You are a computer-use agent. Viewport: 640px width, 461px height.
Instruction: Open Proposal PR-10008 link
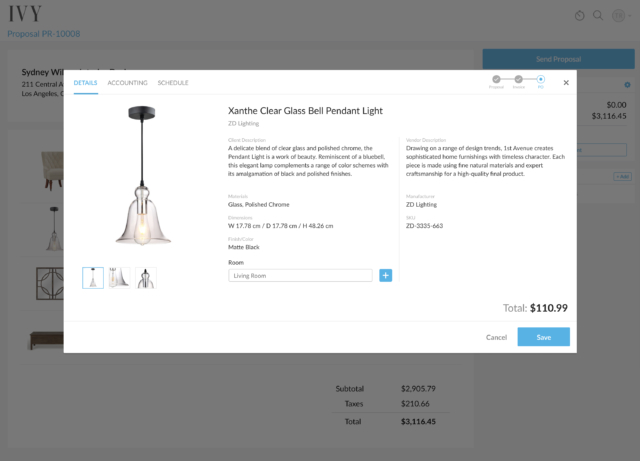(44, 34)
